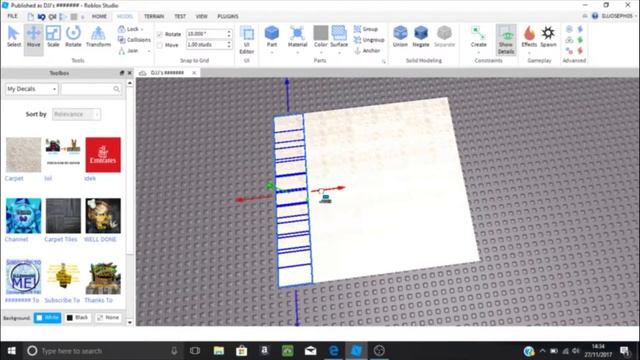Open Windows Start menu
The image size is (640, 360).
[11, 351]
